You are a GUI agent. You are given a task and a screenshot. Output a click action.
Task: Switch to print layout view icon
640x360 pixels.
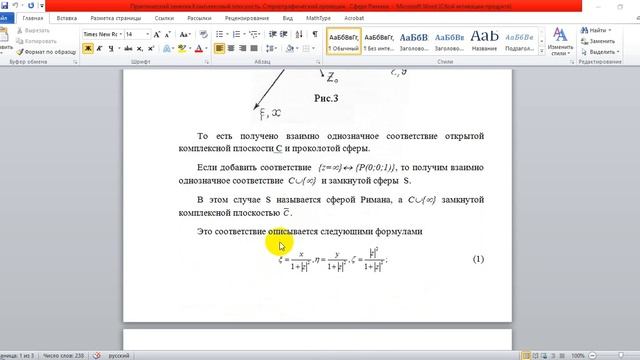(x=527, y=356)
